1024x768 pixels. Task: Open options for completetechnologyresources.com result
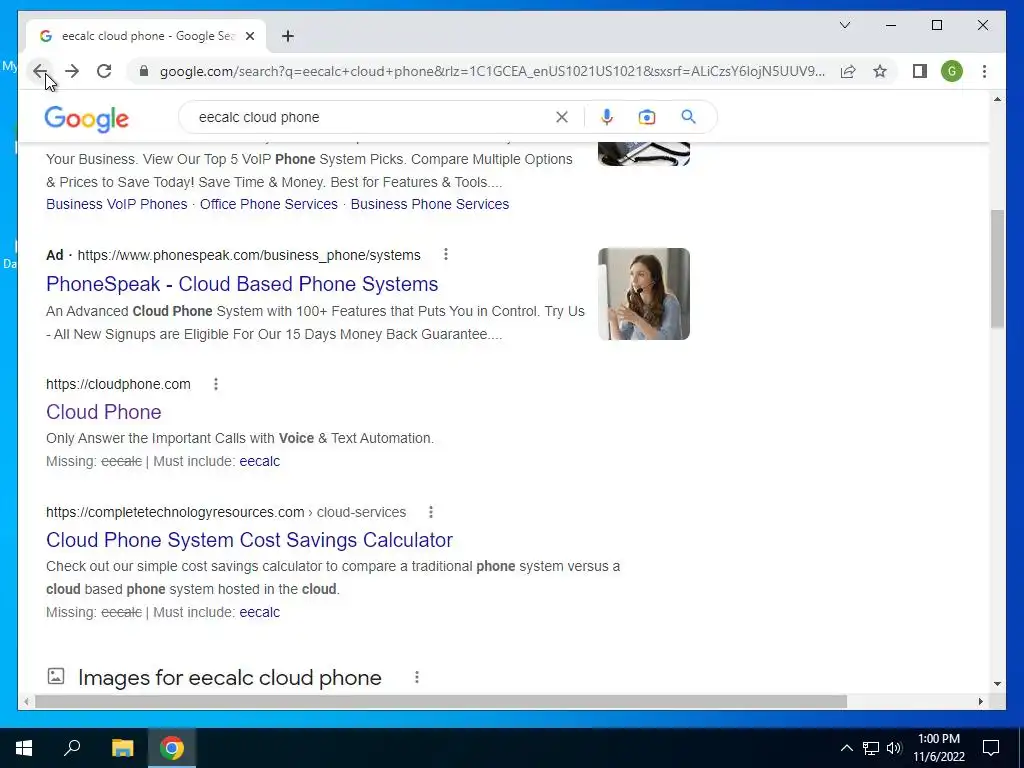click(431, 512)
